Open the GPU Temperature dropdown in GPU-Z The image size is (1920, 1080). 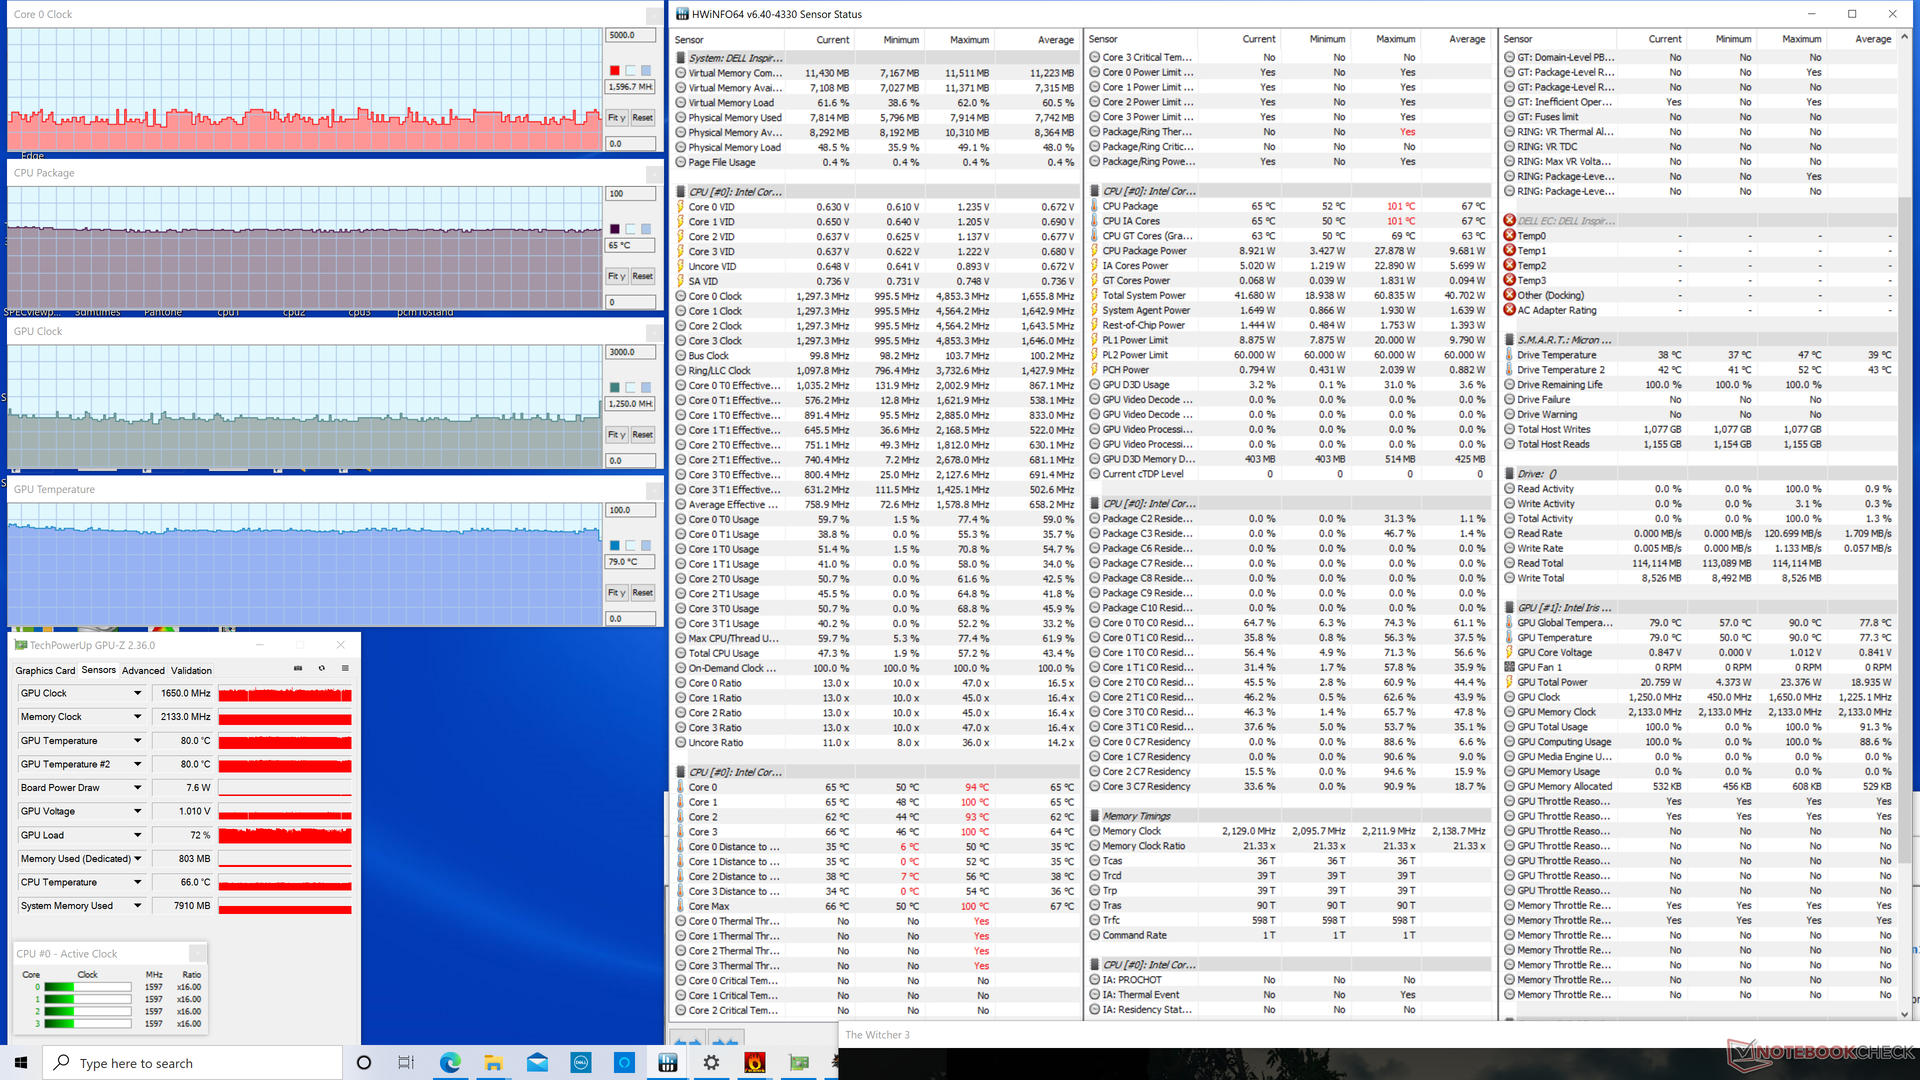(138, 741)
